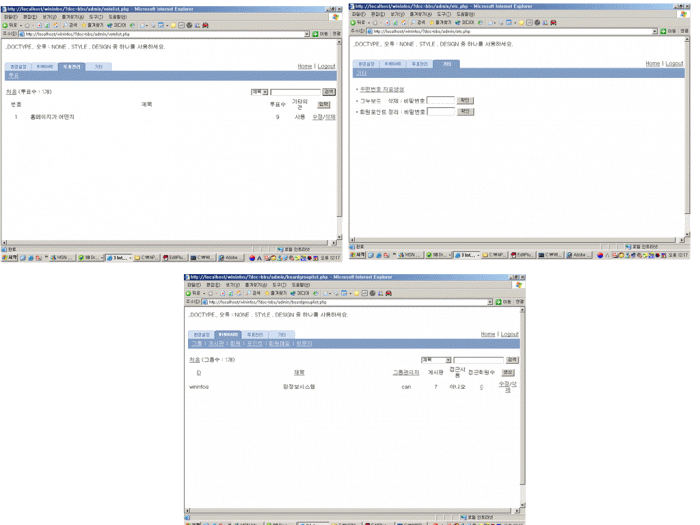Image resolution: width=700 pixels, height=525 pixels.
Task: Click the 'wininfos' ID cell in boardgrouplist.php table
Action: click(x=199, y=387)
